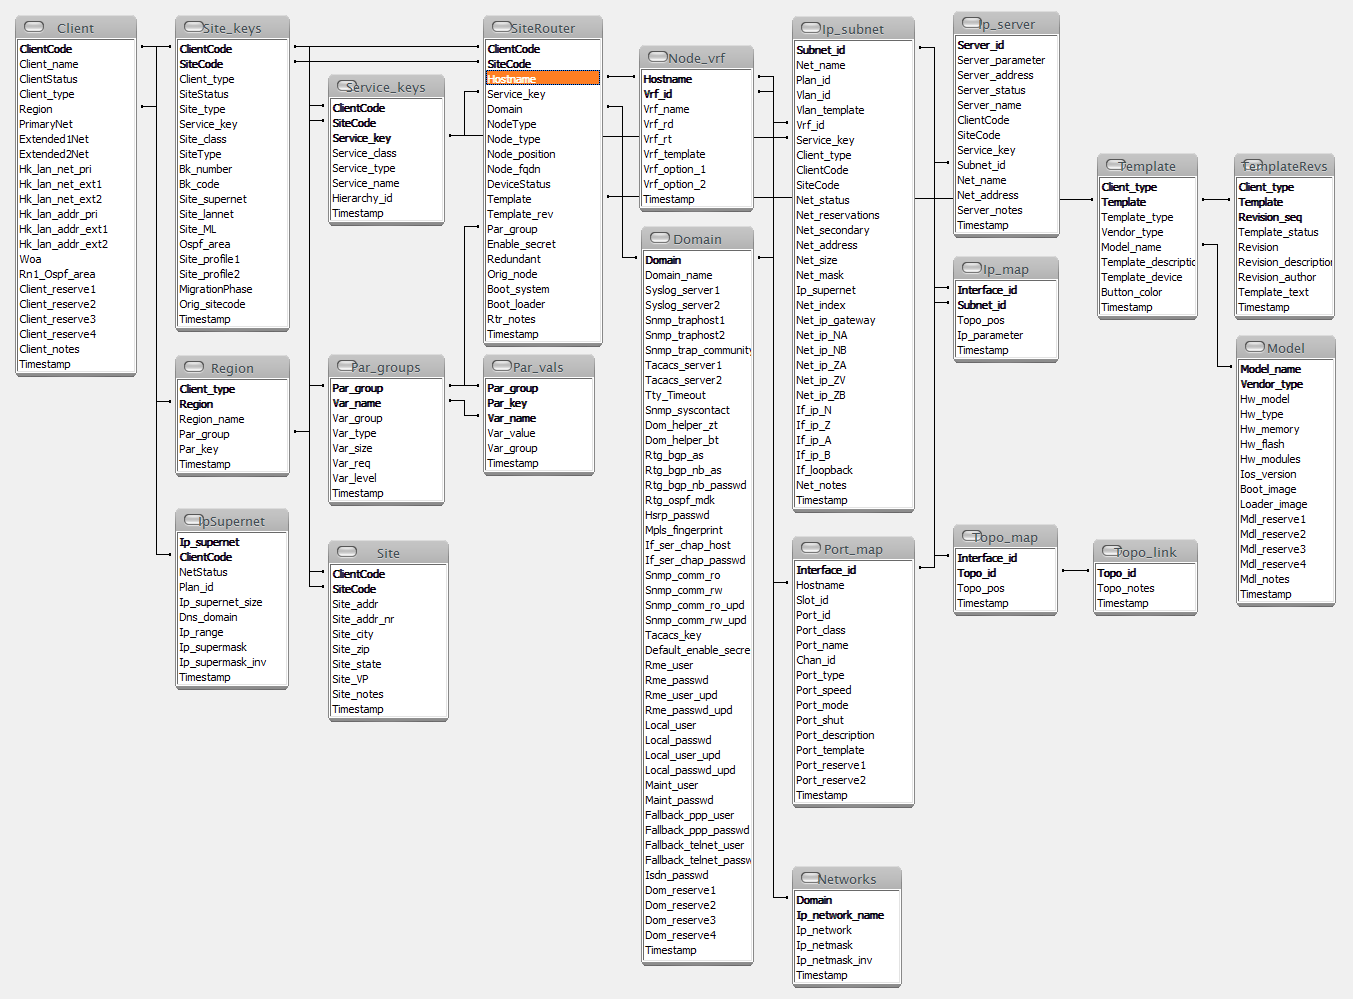Select Port_description field in Port_map table
This screenshot has height=999, width=1353.
point(835,735)
